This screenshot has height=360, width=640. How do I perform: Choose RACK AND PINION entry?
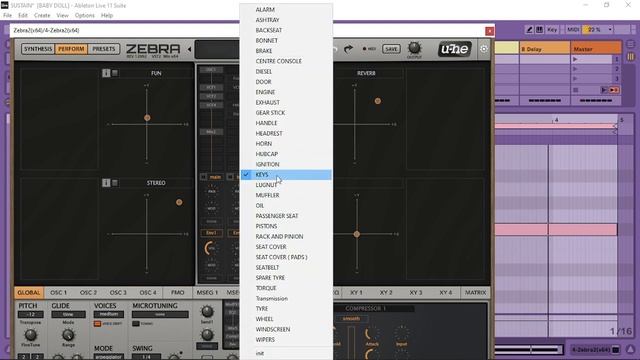click(x=286, y=236)
